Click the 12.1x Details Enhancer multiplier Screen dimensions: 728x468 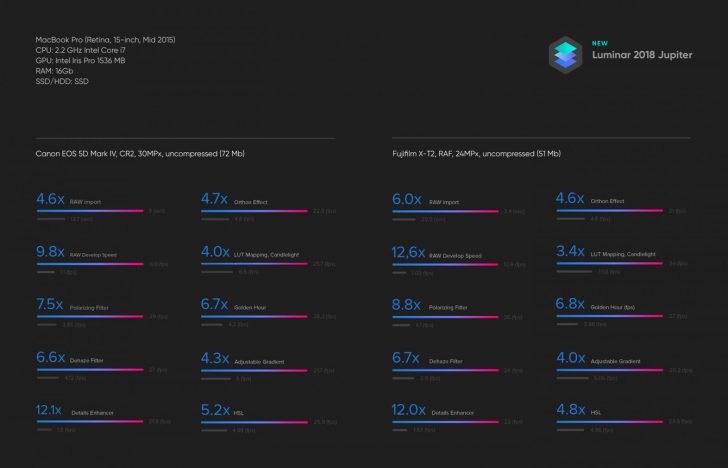[50, 410]
